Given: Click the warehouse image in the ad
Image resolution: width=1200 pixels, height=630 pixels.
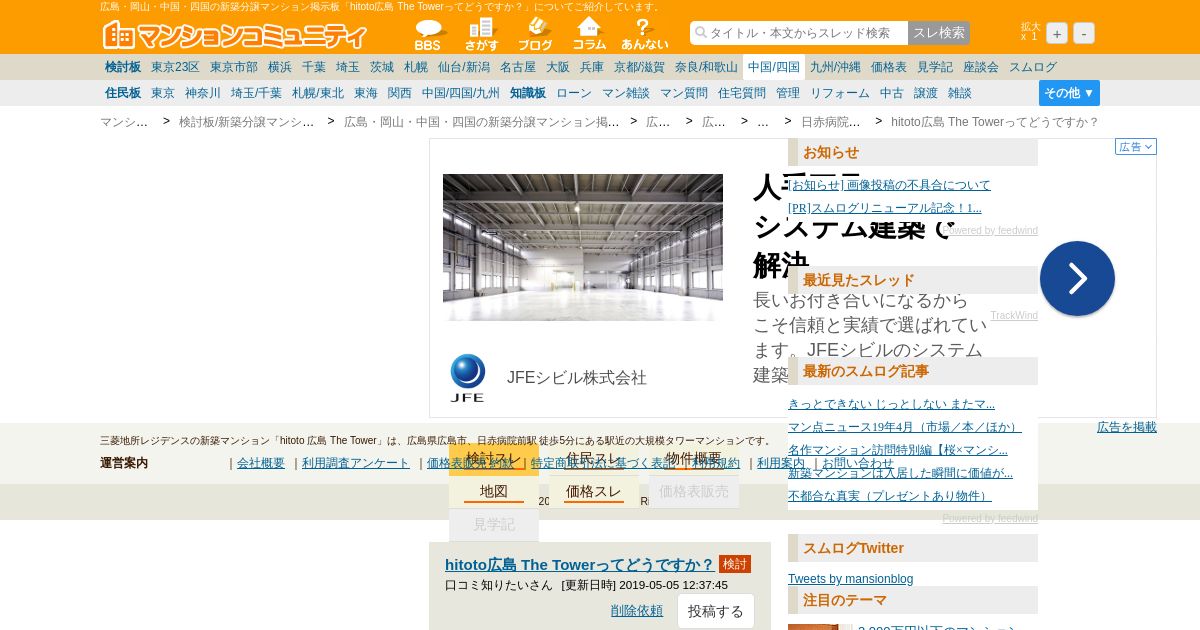Looking at the screenshot, I should pyautogui.click(x=583, y=247).
